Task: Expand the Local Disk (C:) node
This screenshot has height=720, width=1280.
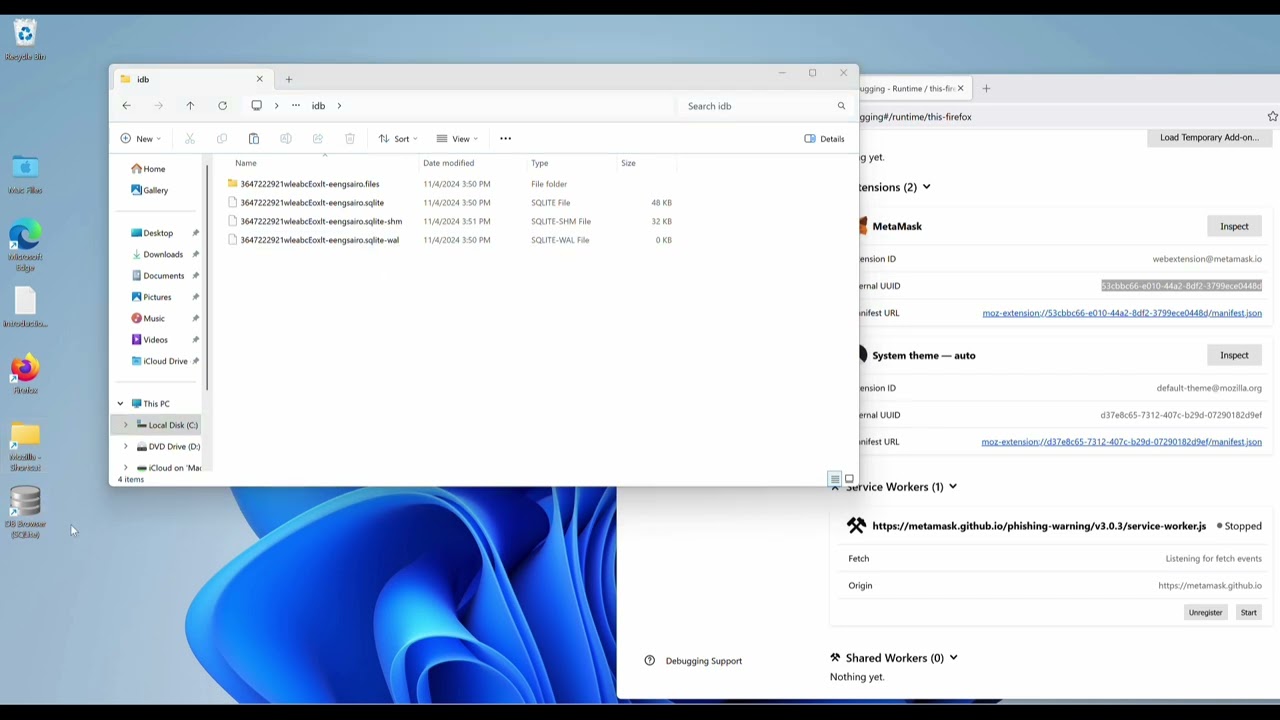Action: (x=126, y=425)
